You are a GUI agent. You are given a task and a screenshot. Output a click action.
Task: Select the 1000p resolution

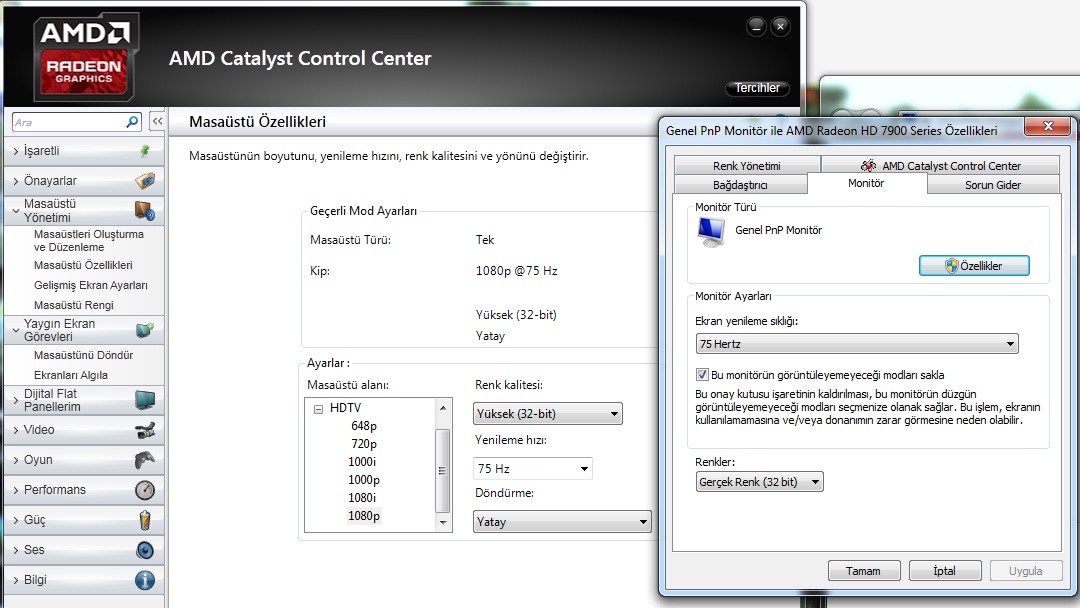point(364,480)
